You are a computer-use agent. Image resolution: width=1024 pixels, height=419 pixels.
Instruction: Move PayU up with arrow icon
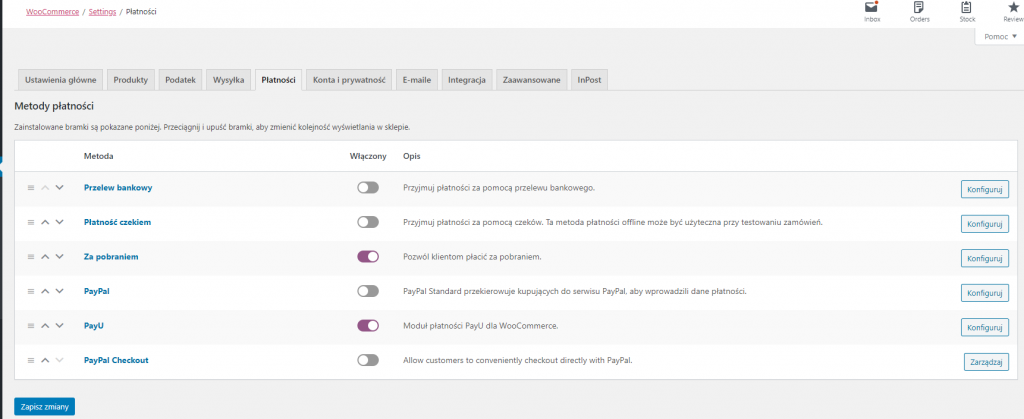45,326
